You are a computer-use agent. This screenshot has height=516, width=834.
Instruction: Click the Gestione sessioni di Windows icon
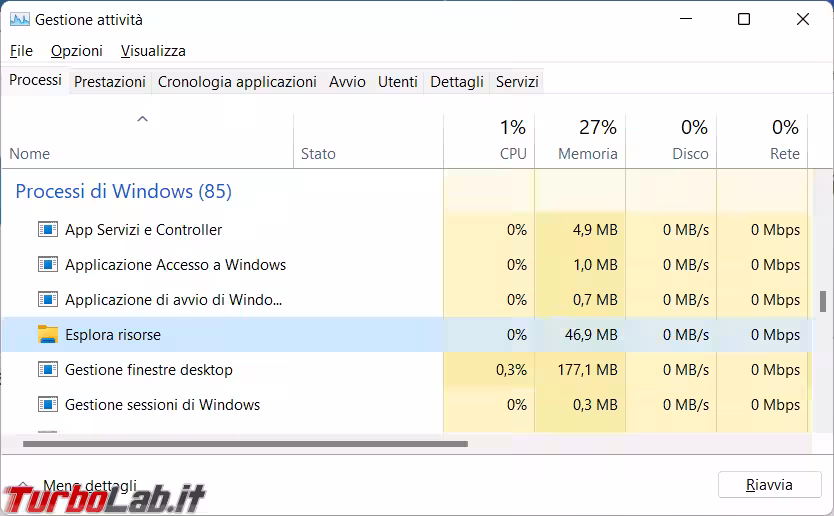coord(47,405)
